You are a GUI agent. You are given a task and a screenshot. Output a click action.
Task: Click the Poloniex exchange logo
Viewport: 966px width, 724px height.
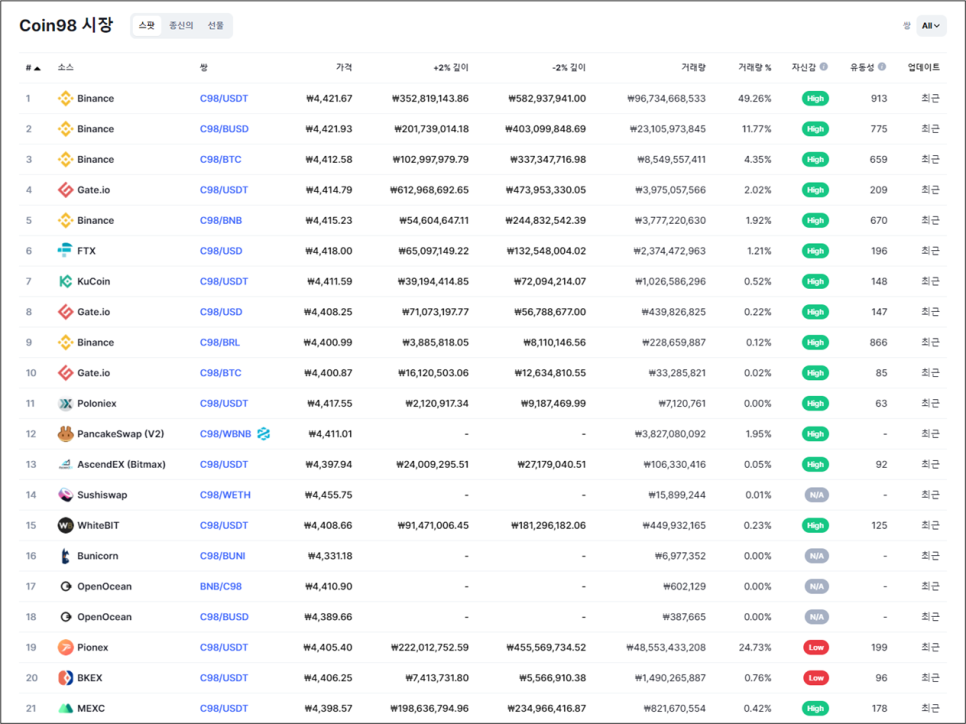tap(65, 404)
